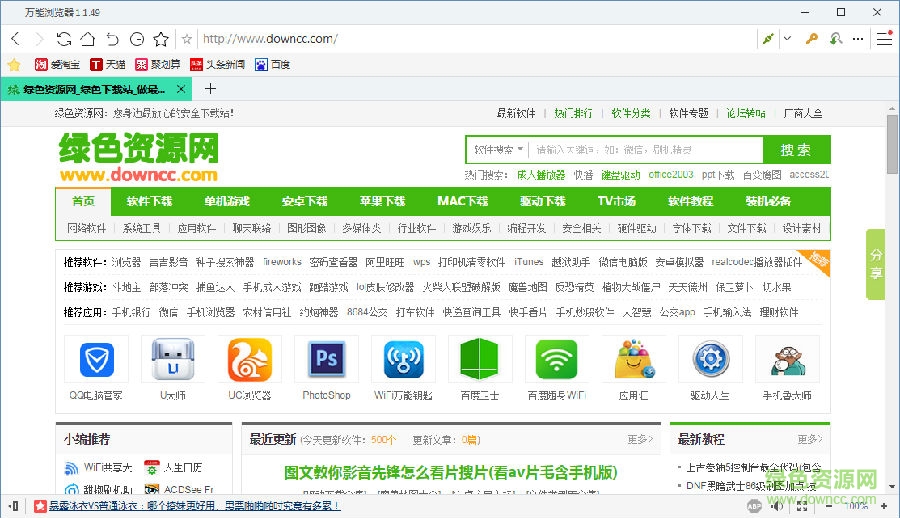Increase page zoom with plus button
900x518 pixels.
pyautogui.click(x=884, y=506)
